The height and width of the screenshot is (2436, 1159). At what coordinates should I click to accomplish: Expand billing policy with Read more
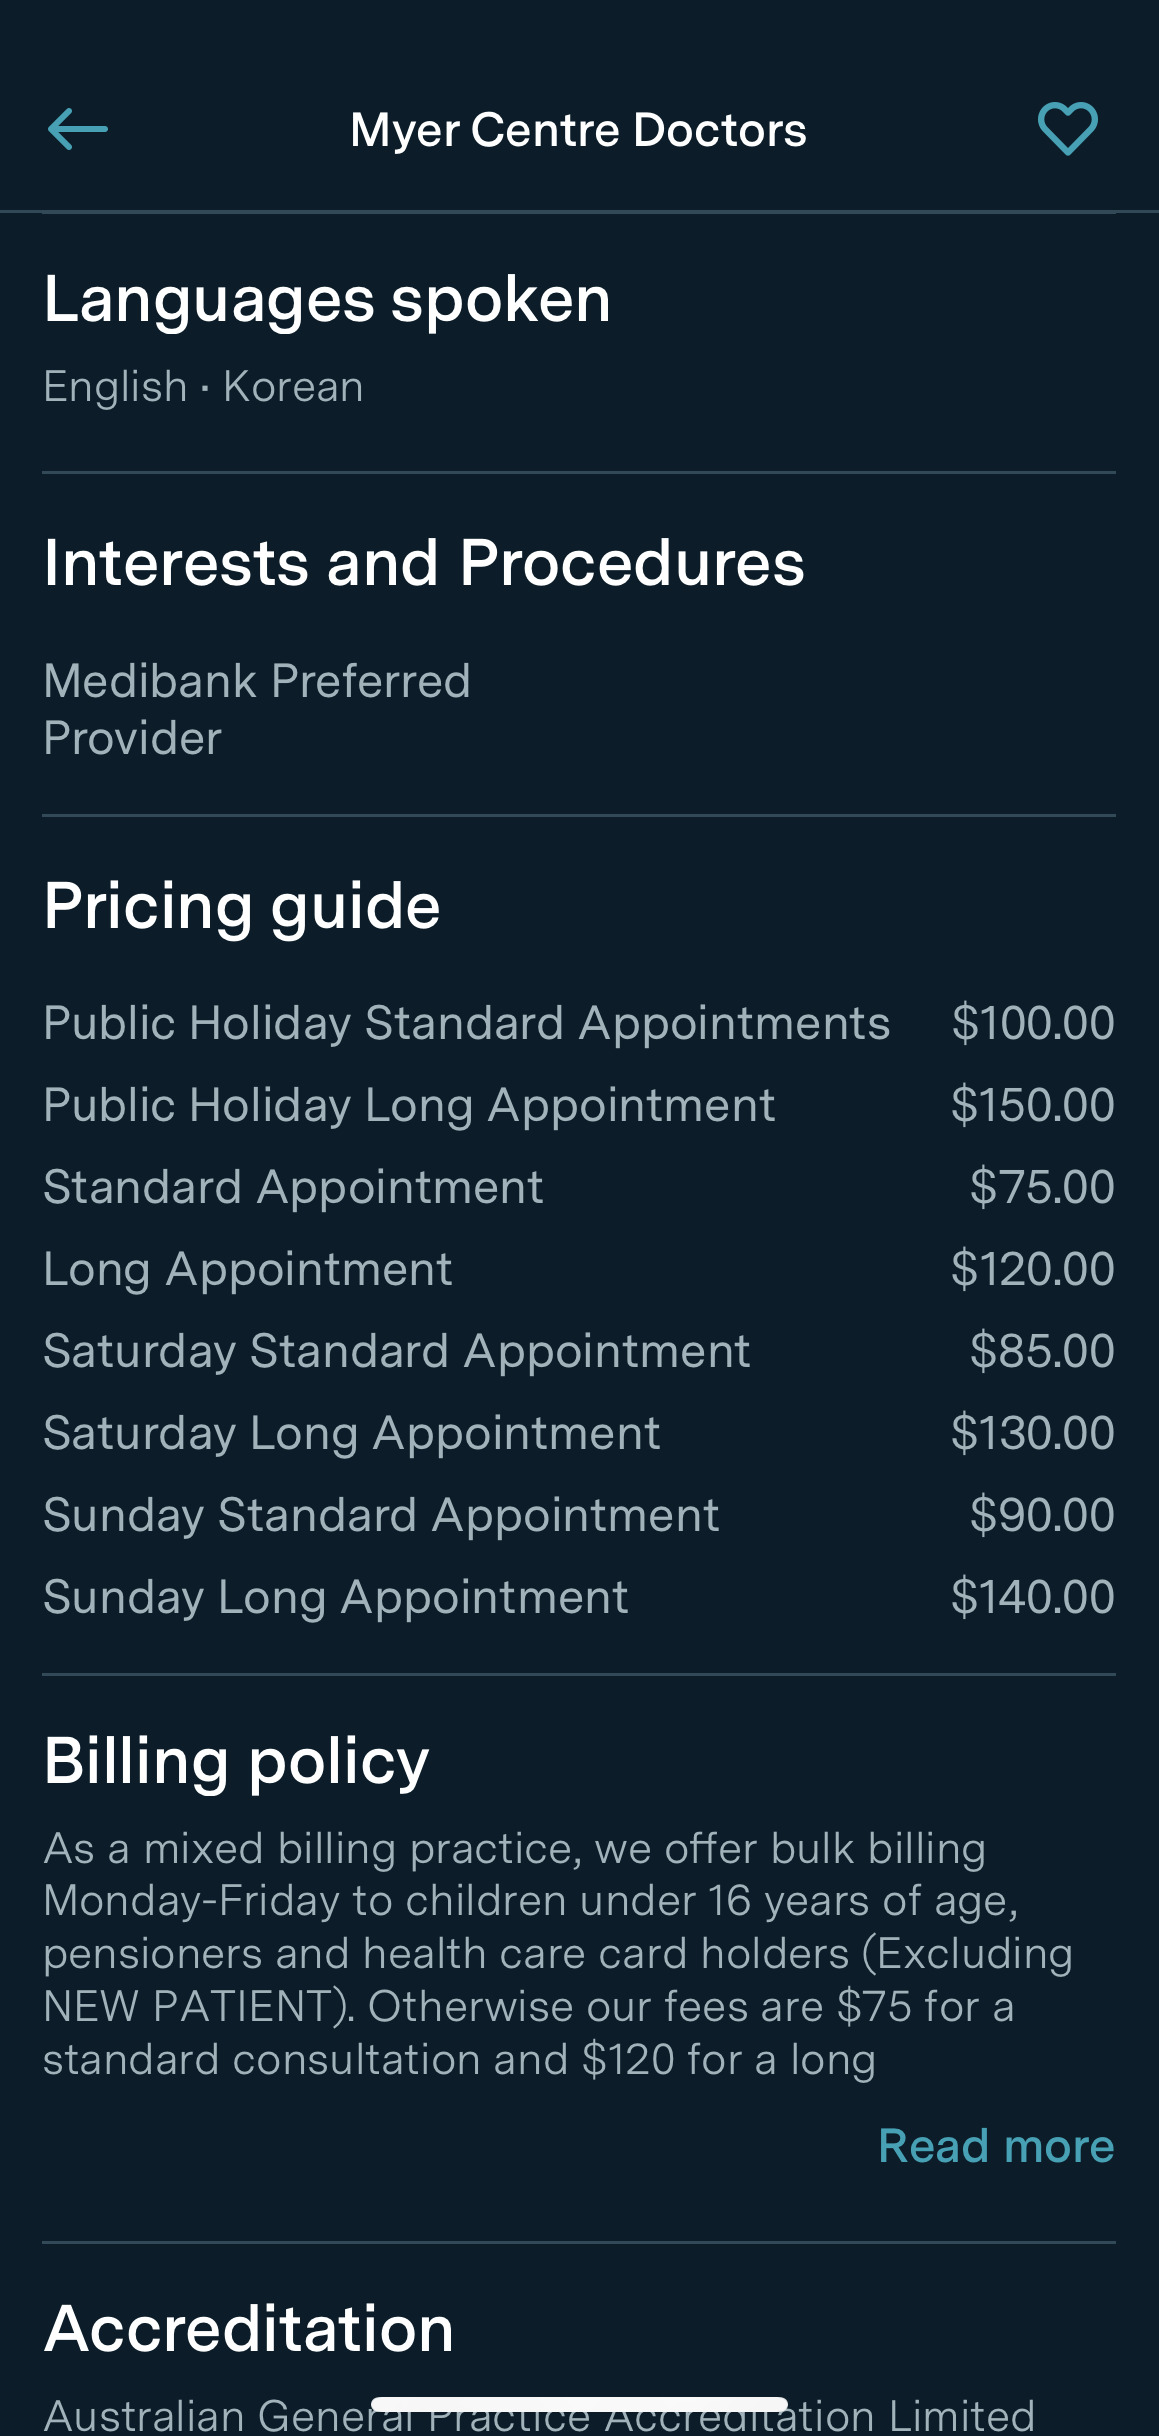(995, 2146)
